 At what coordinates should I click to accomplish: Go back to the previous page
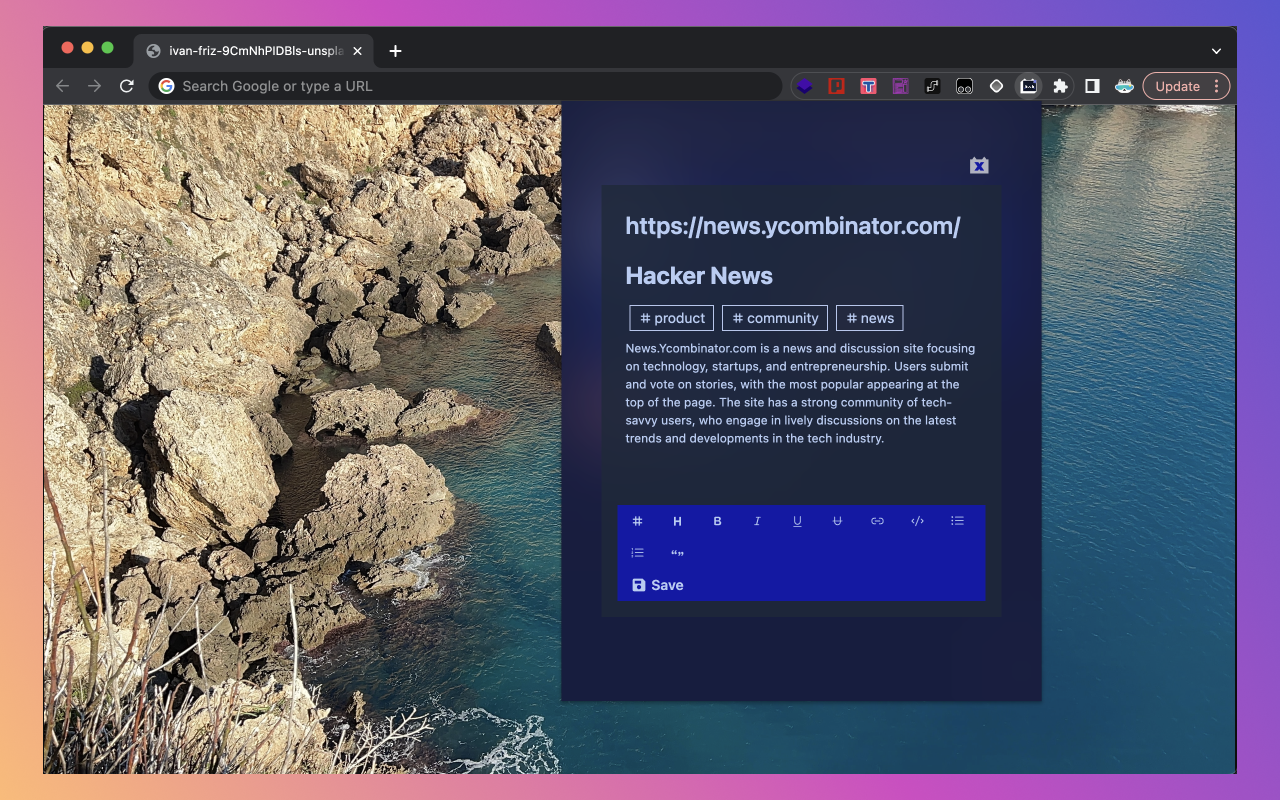click(x=62, y=86)
